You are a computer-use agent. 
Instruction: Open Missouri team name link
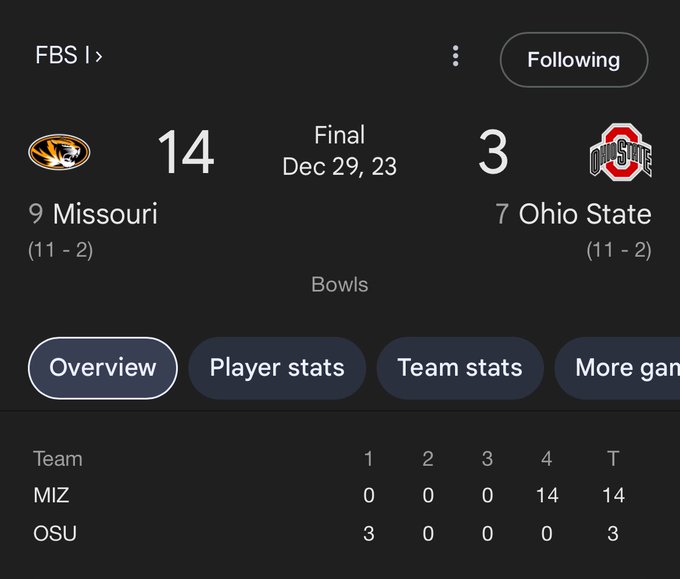pyautogui.click(x=105, y=214)
